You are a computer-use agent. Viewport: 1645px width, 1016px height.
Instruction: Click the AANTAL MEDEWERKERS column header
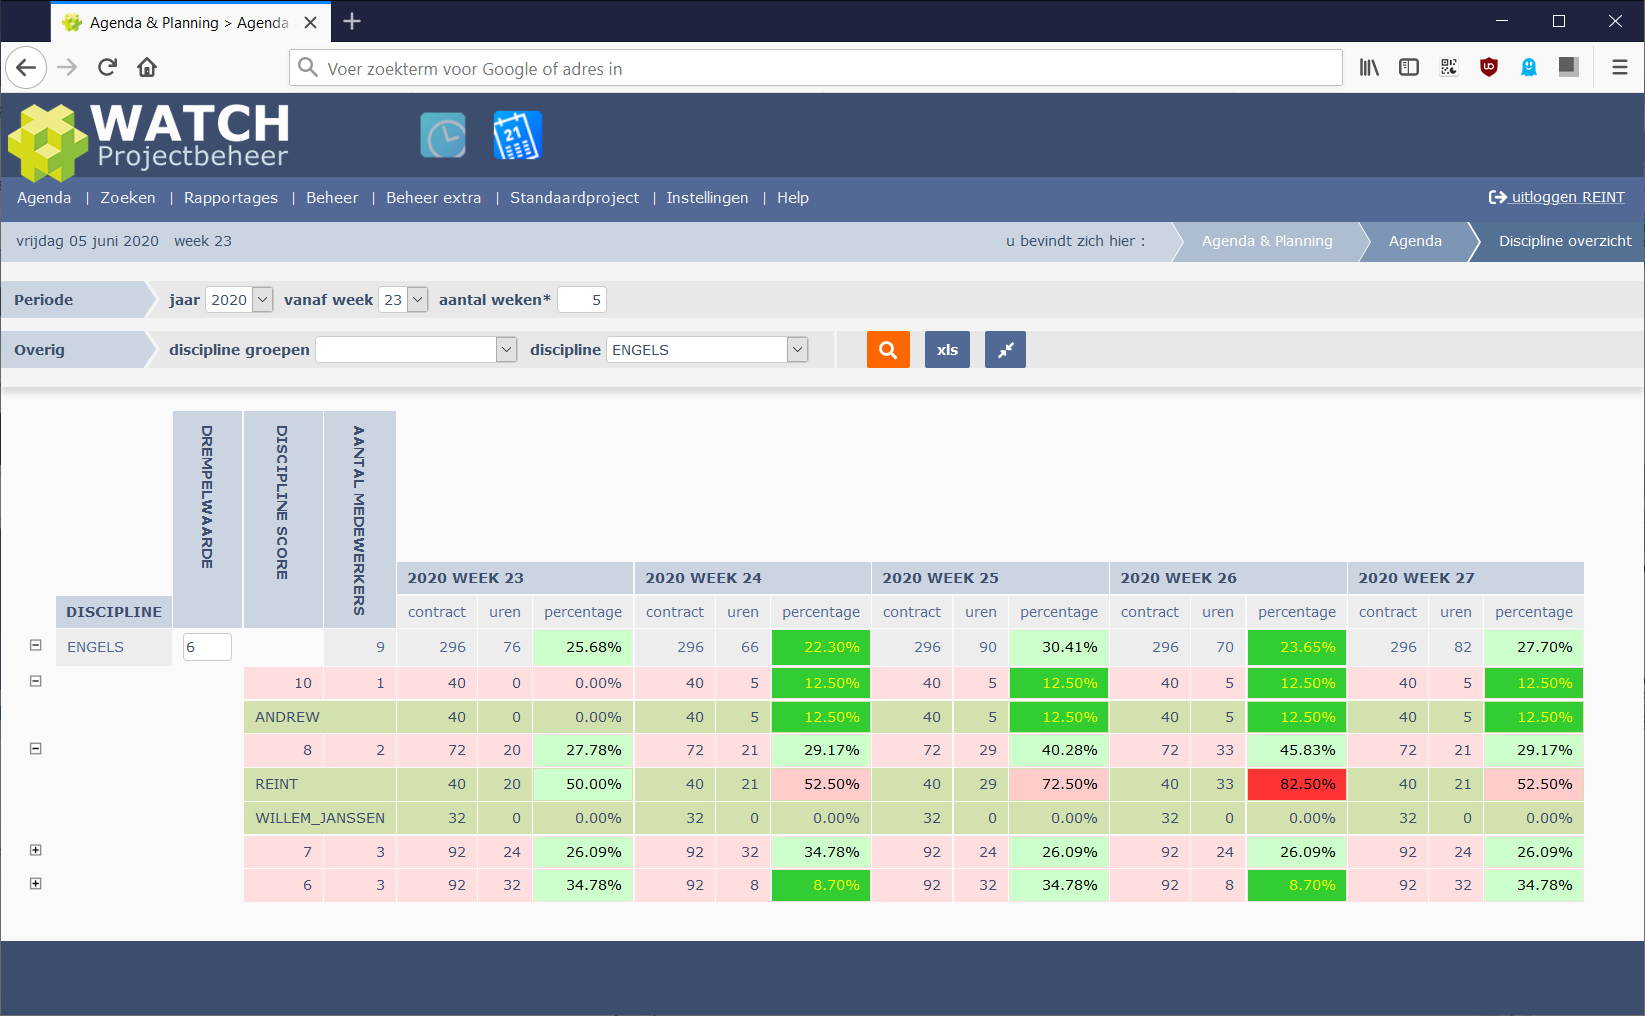pos(359,520)
